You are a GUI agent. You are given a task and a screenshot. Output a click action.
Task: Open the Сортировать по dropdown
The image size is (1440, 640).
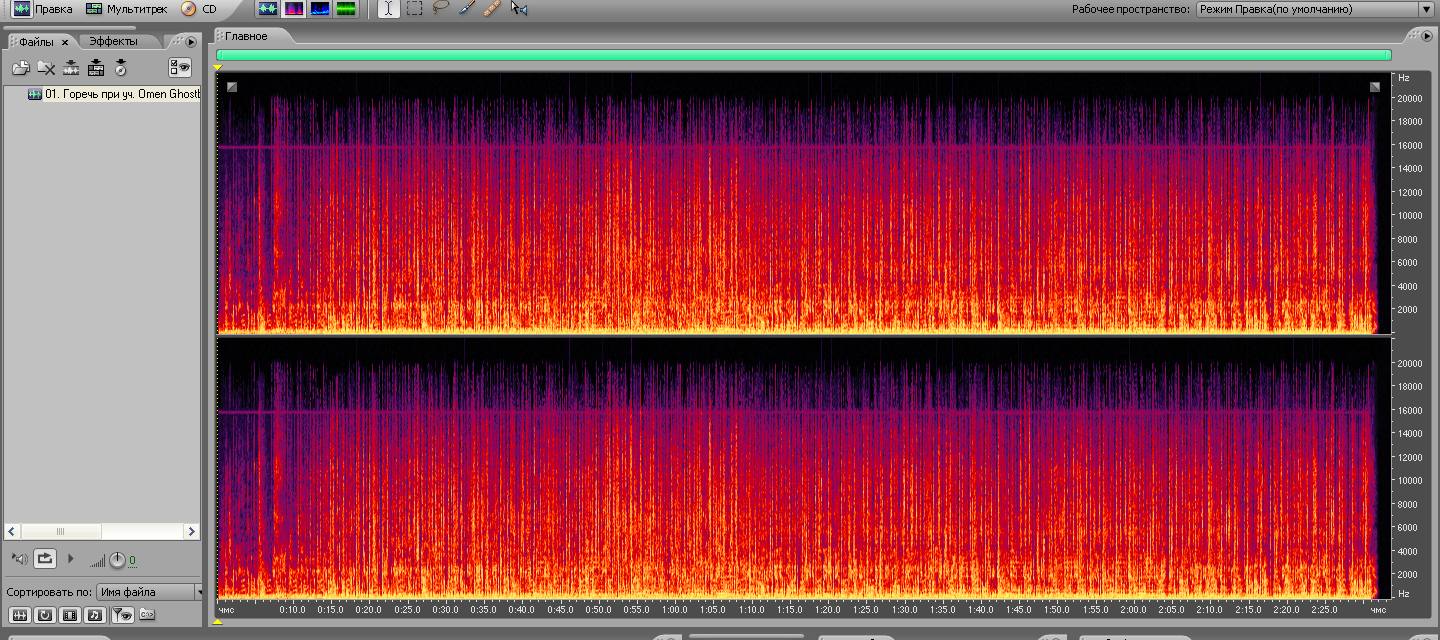coord(149,592)
